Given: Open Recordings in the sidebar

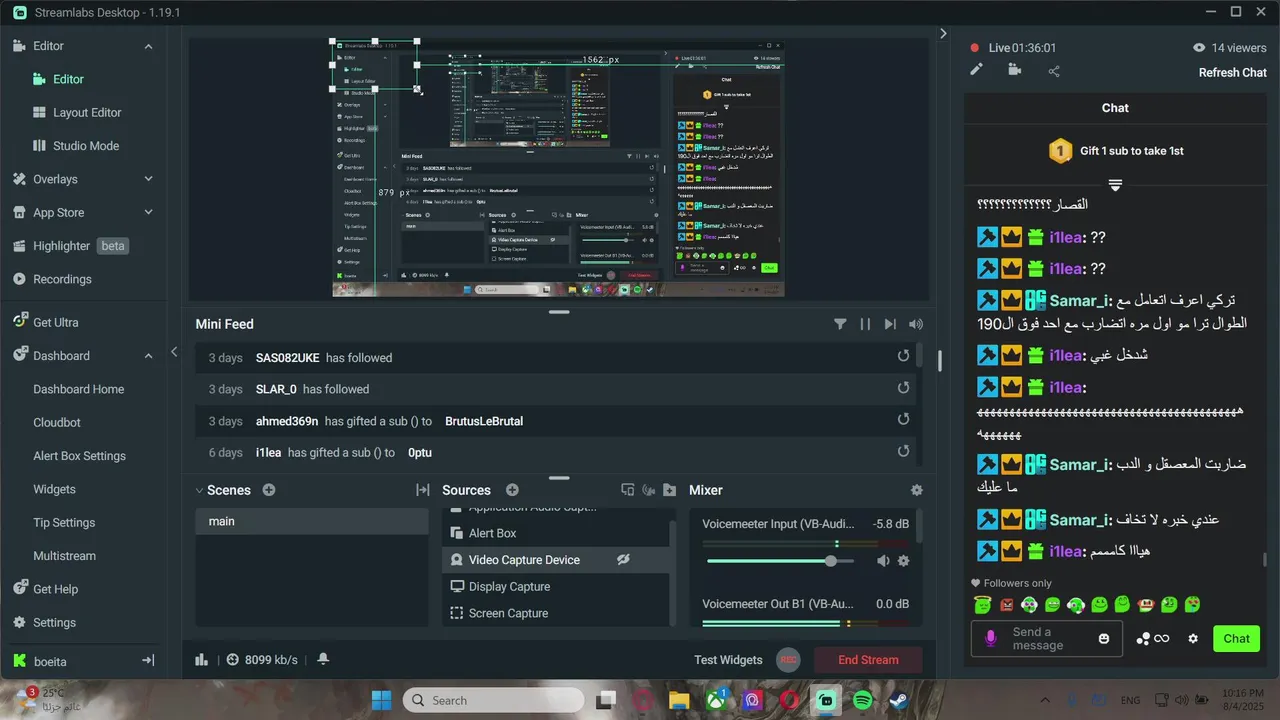Looking at the screenshot, I should tap(62, 279).
